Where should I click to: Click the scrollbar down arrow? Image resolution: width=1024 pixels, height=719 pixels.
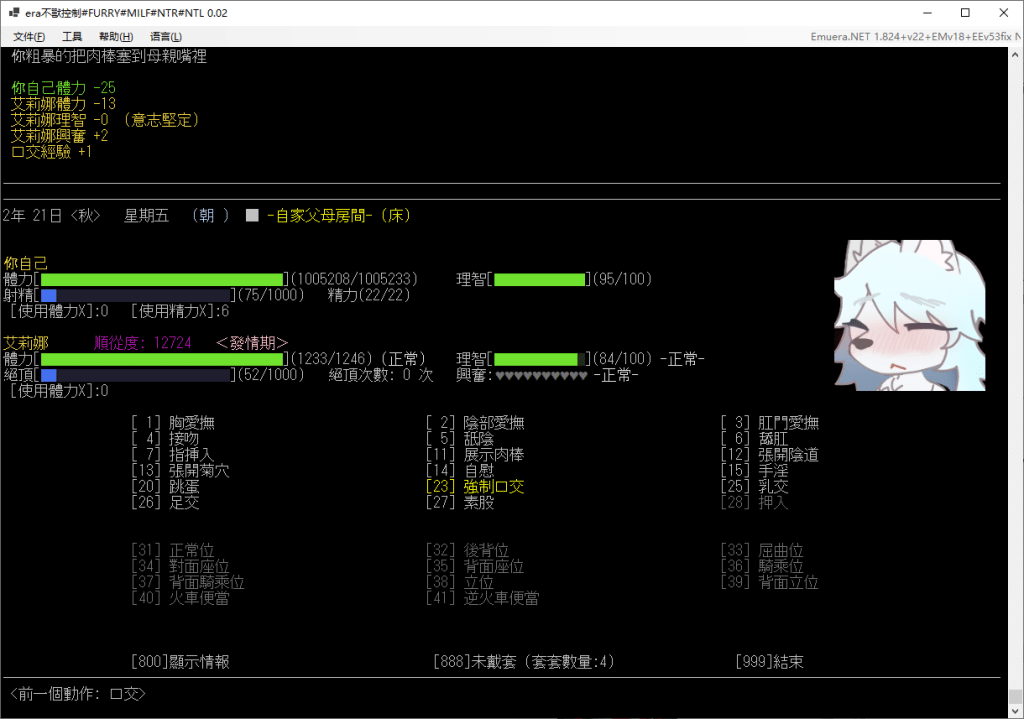pyautogui.click(x=1015, y=711)
